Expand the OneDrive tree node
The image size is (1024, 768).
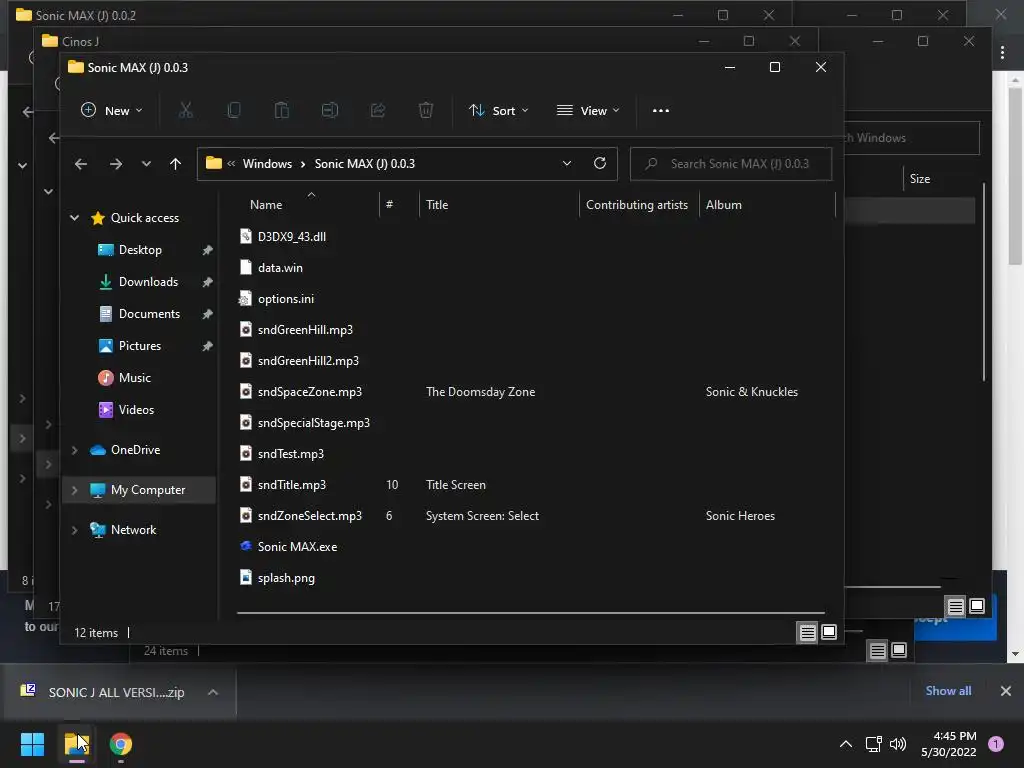pos(74,450)
